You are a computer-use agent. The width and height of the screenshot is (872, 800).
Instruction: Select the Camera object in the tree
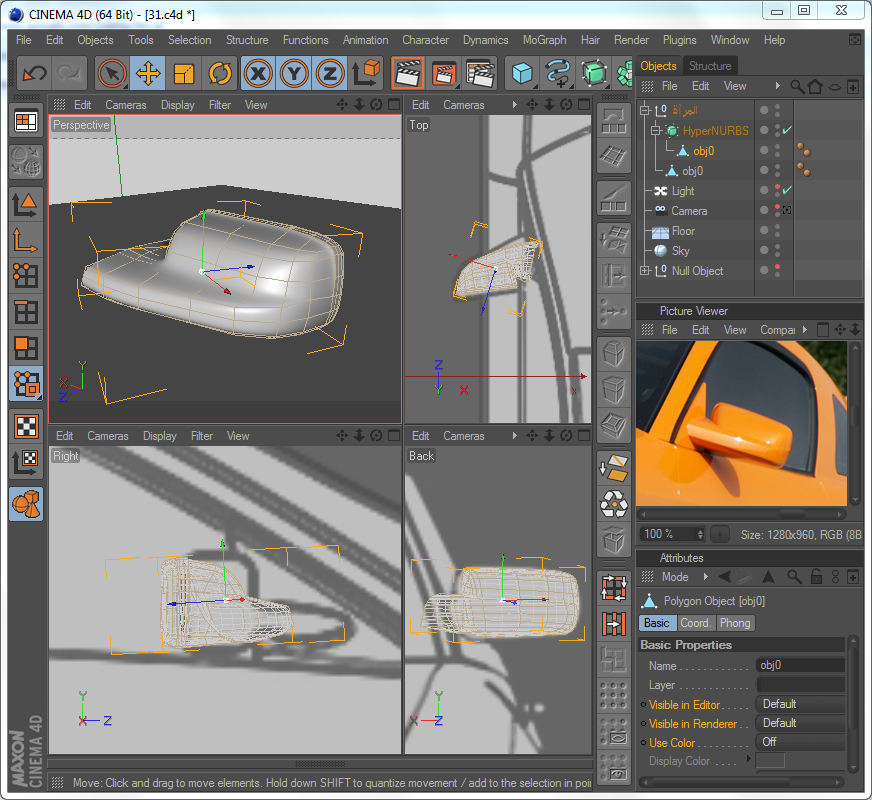point(689,211)
